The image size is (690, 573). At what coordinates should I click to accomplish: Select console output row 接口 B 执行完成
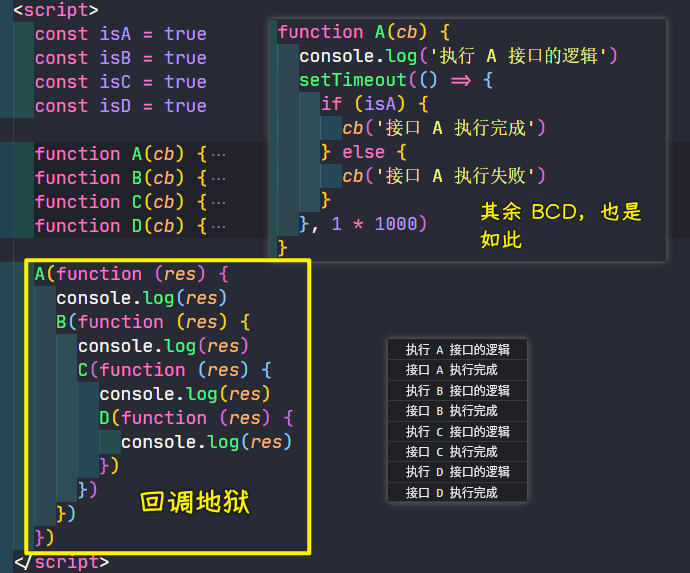point(458,411)
